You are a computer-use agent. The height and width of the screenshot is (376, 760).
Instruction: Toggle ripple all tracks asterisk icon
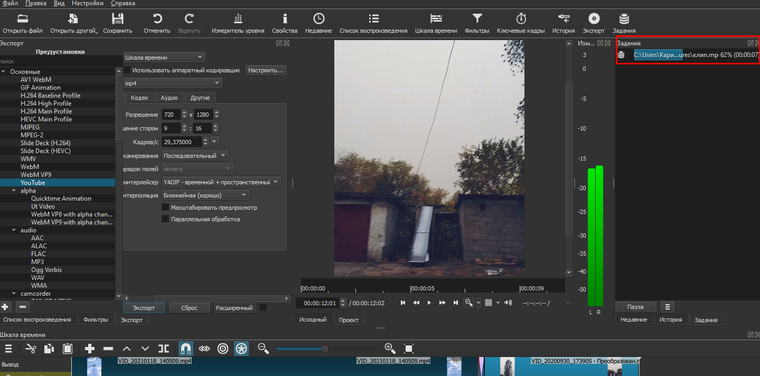(241, 348)
